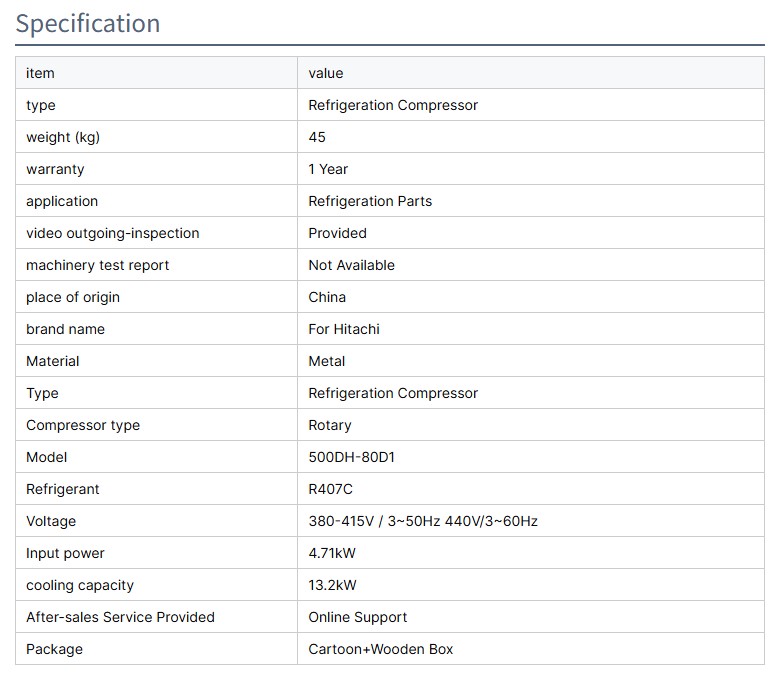Select the 'Refrigeration Parts' application value
The width and height of the screenshot is (779, 677).
point(370,201)
